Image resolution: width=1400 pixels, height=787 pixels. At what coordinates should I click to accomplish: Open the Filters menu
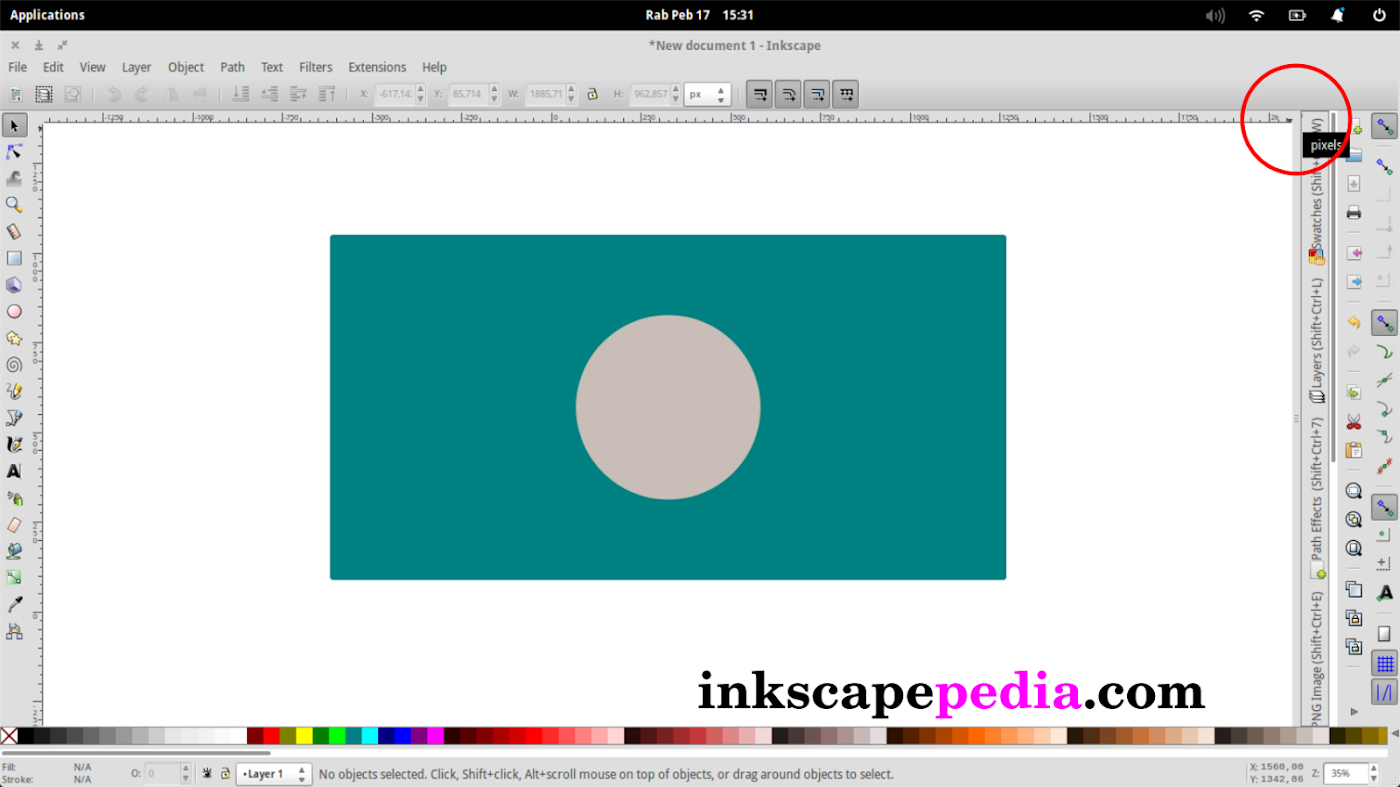[315, 67]
